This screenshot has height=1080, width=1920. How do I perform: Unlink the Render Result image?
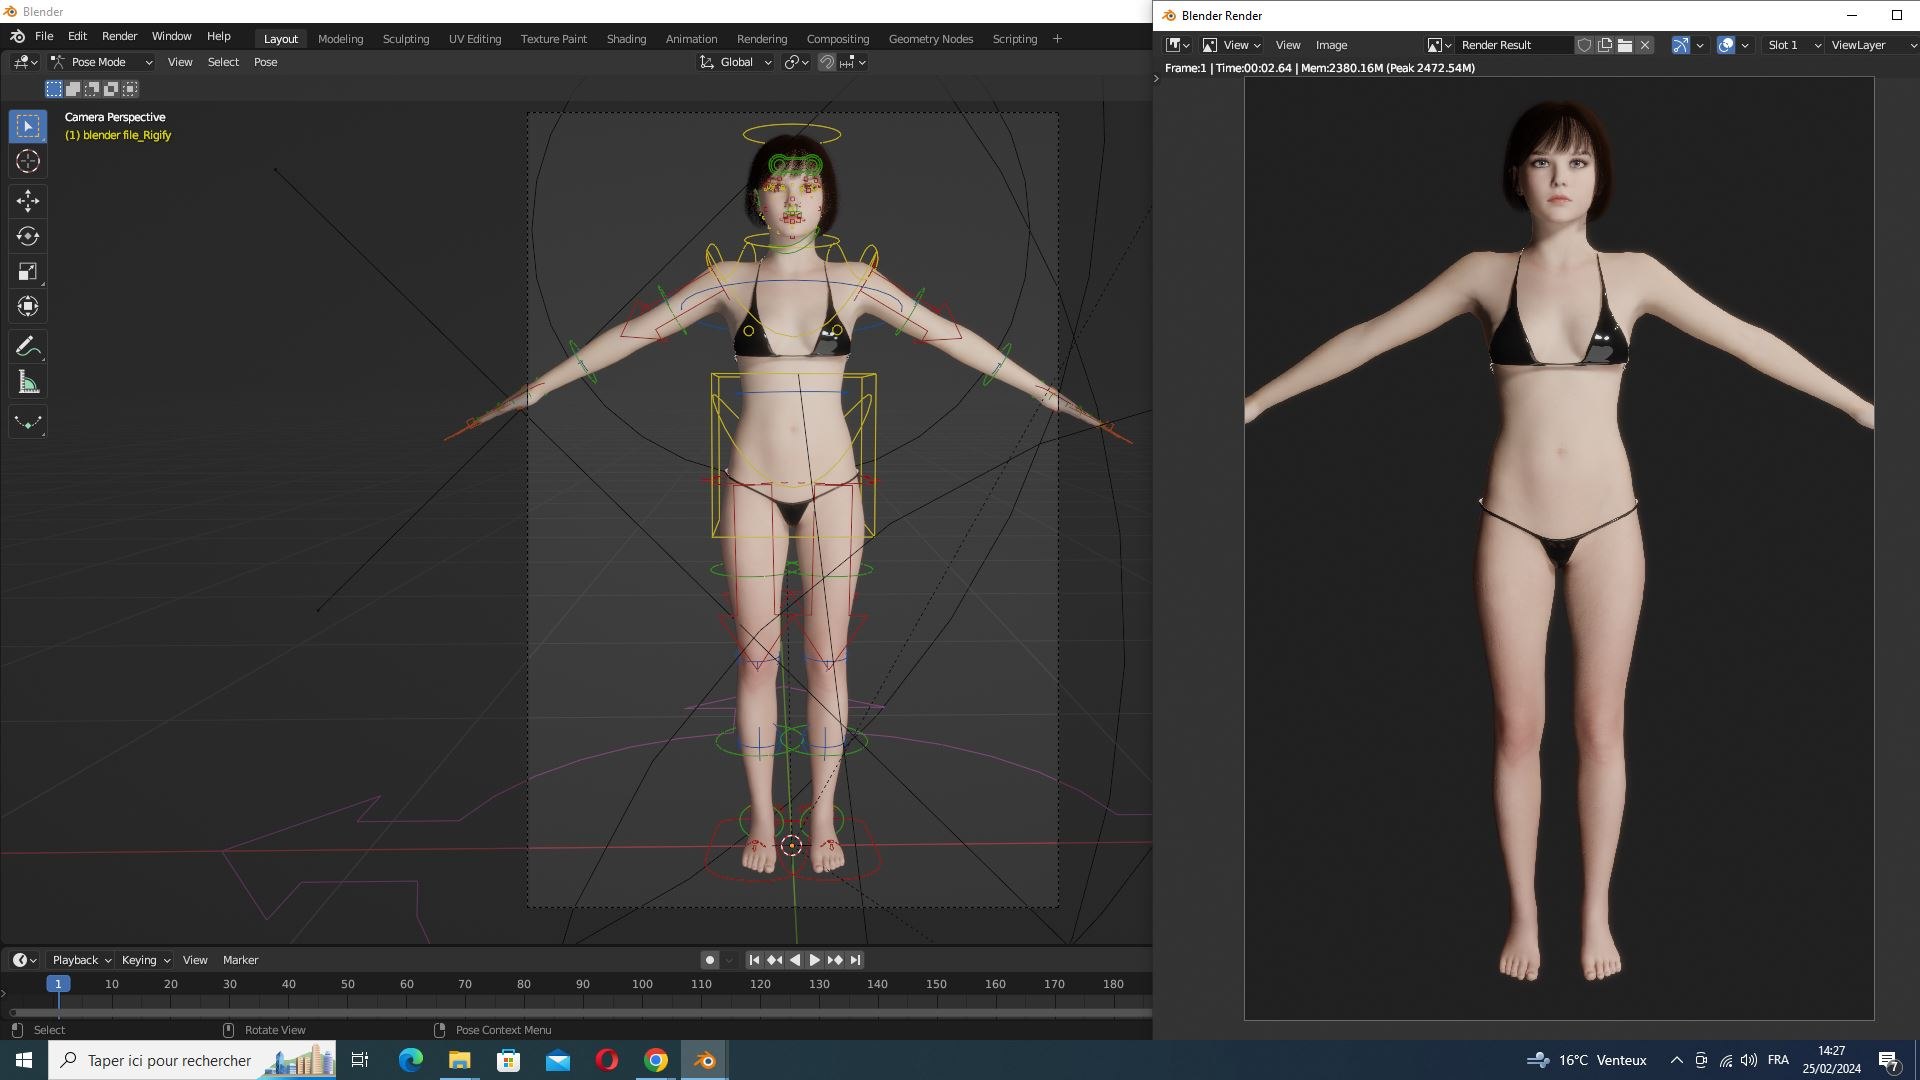click(1645, 45)
